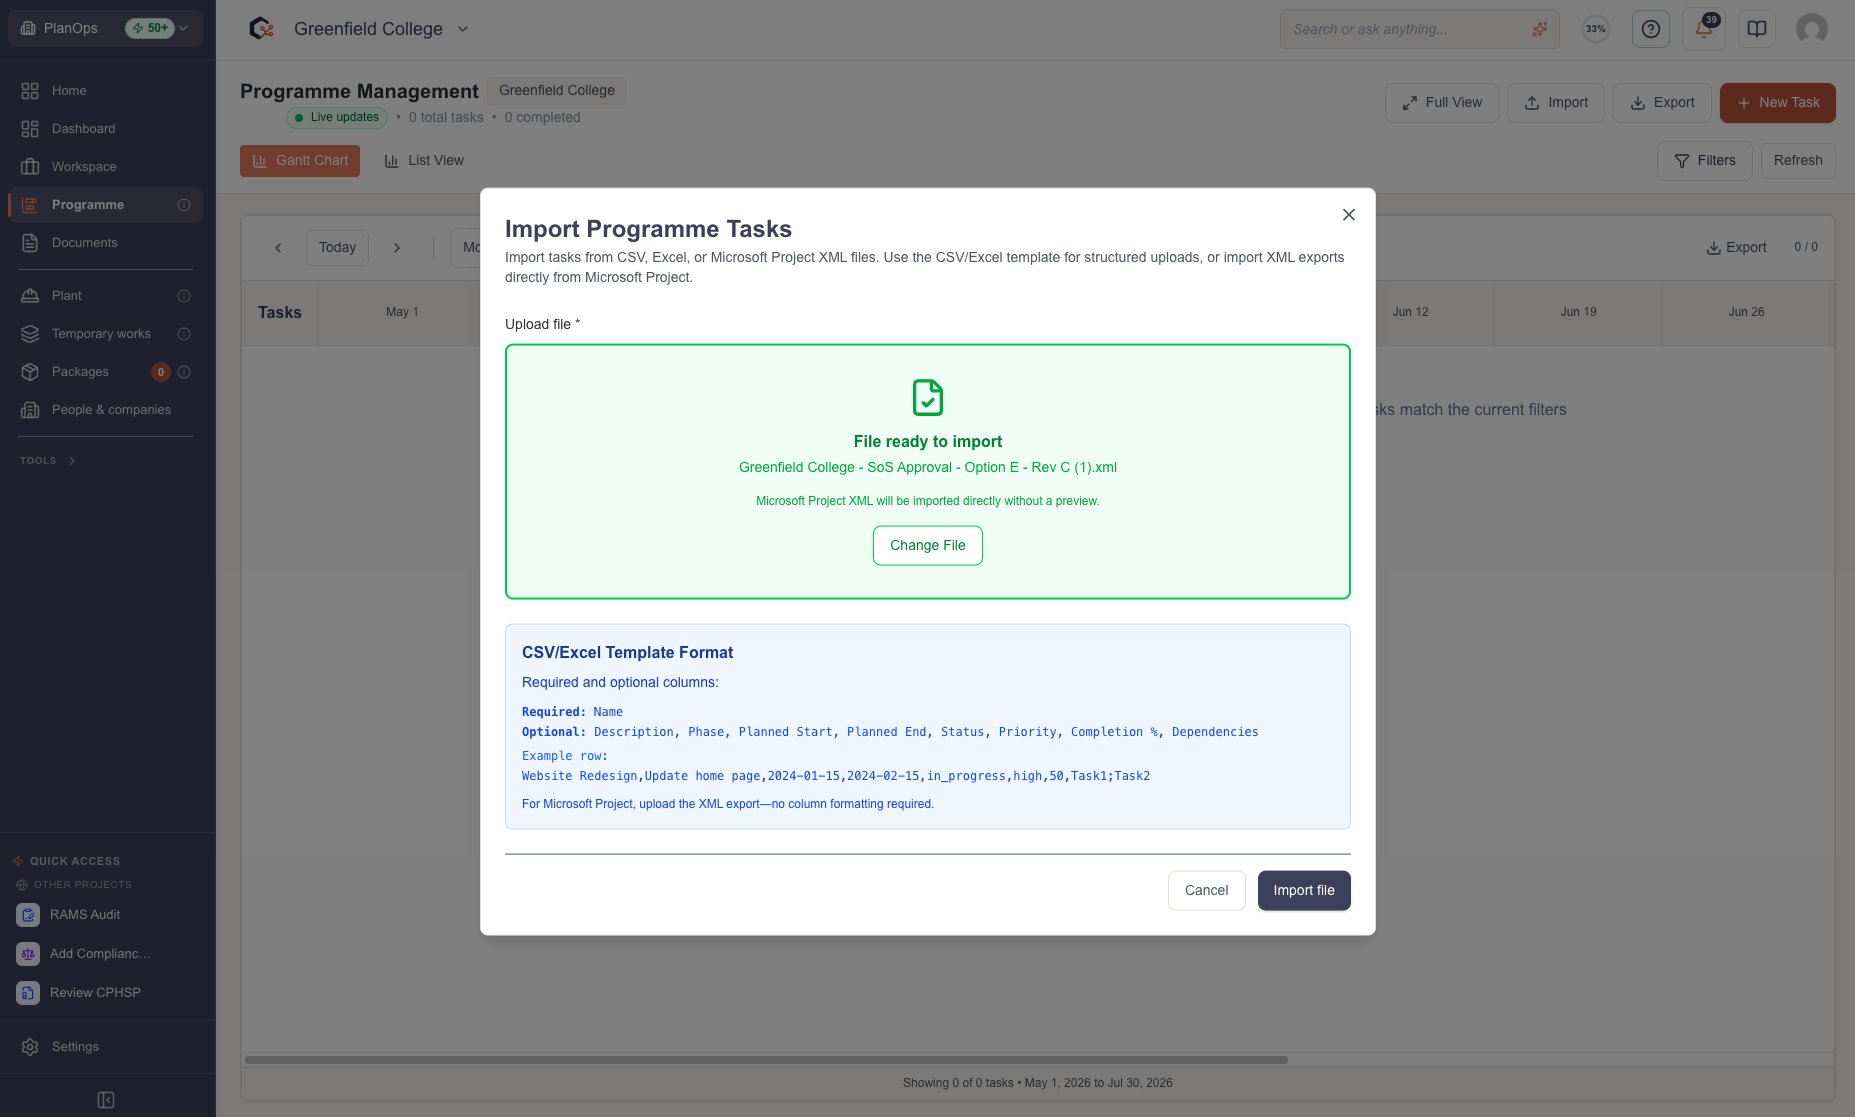
Task: Collapse the sidebar panel icon
Action: point(106,1100)
